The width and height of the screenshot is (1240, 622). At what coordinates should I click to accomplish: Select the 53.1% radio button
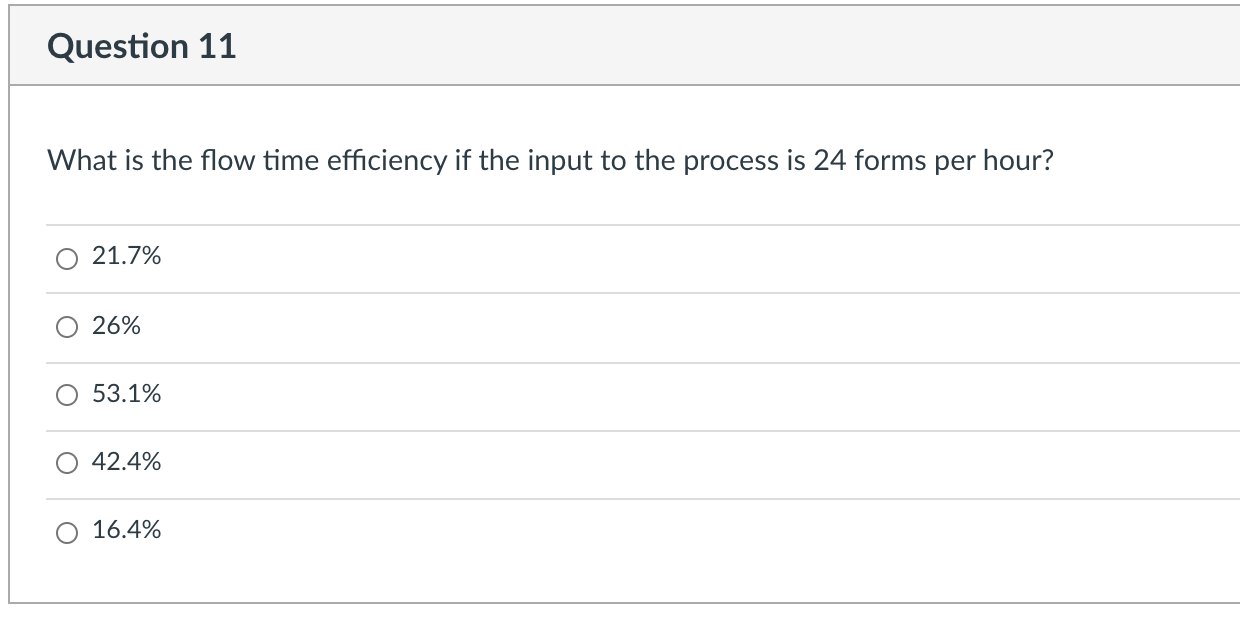[66, 394]
